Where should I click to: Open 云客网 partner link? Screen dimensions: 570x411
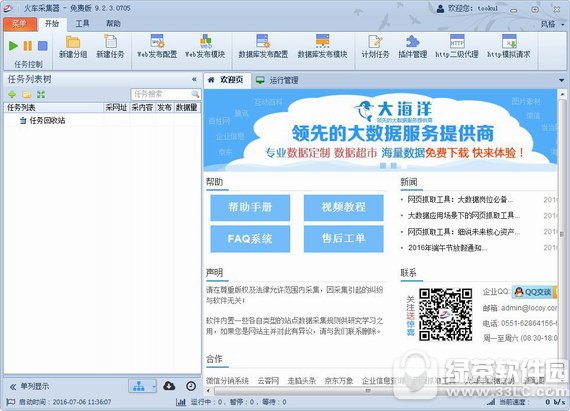pos(268,380)
